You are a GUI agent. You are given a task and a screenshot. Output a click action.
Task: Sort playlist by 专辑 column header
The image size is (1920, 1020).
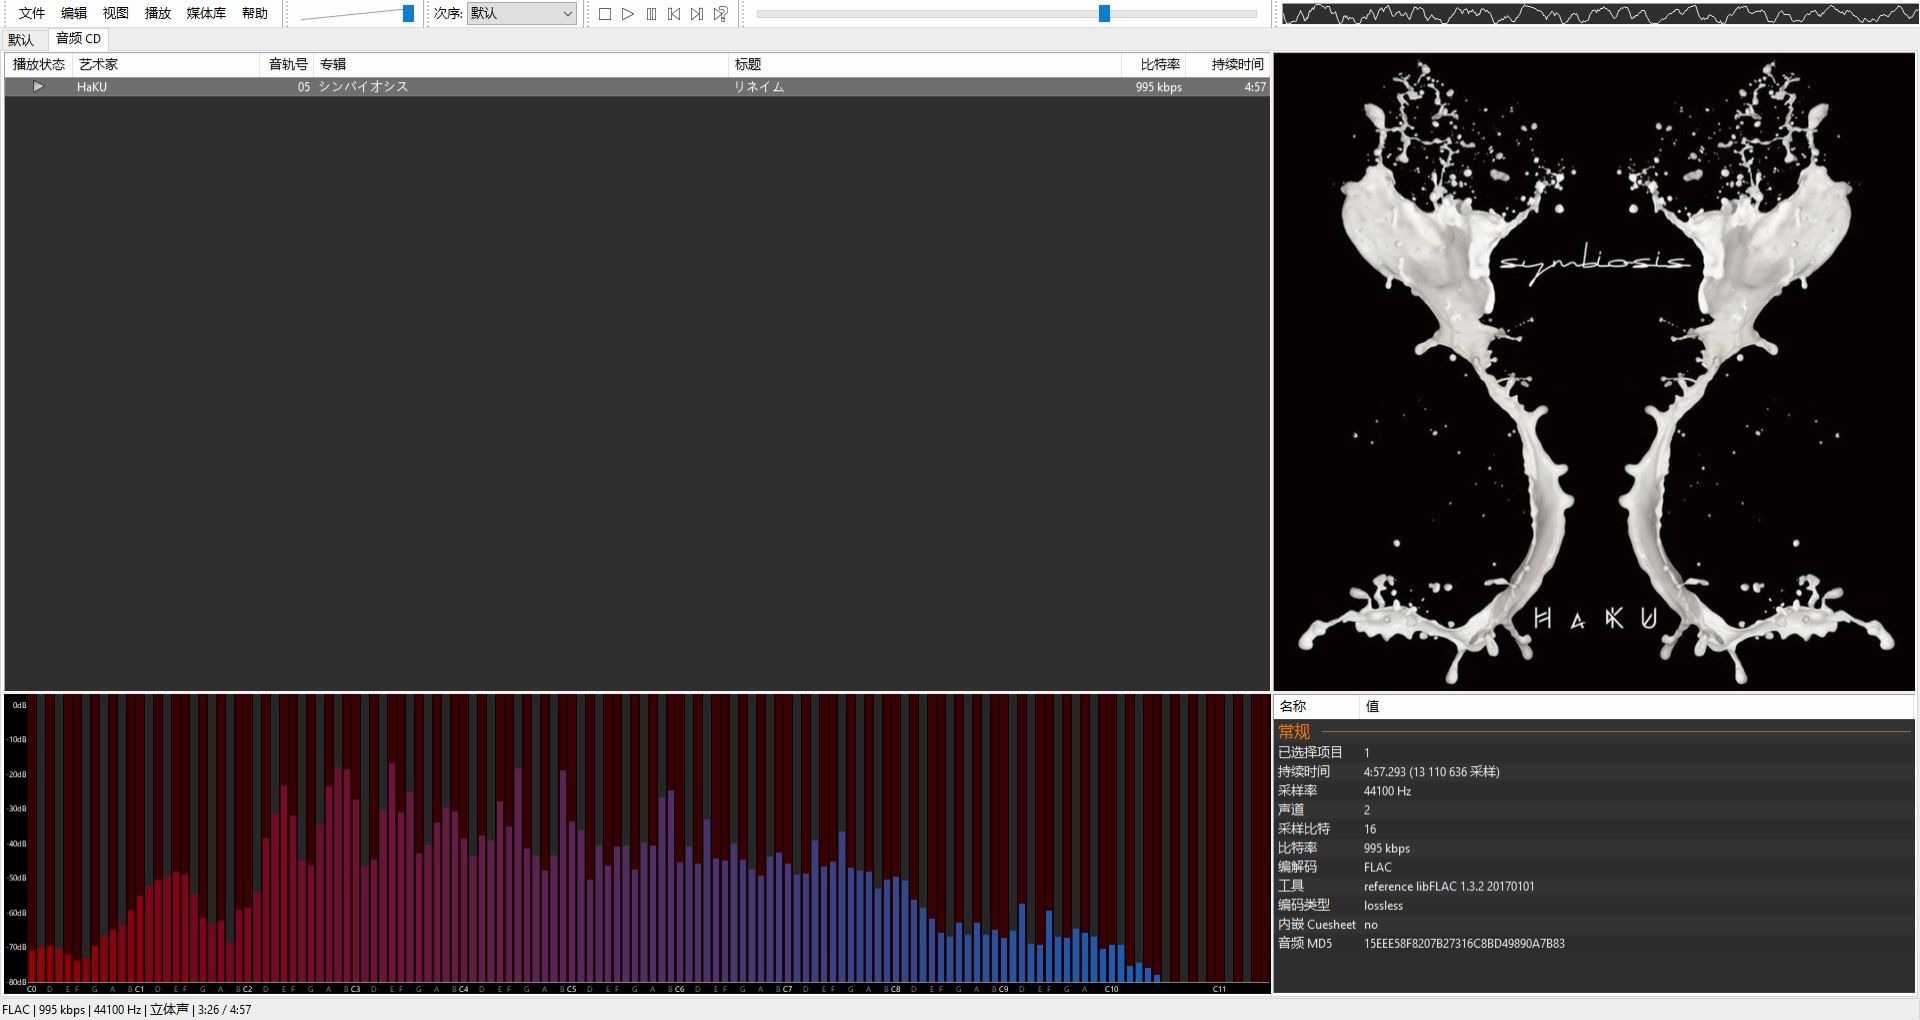pyautogui.click(x=521, y=64)
